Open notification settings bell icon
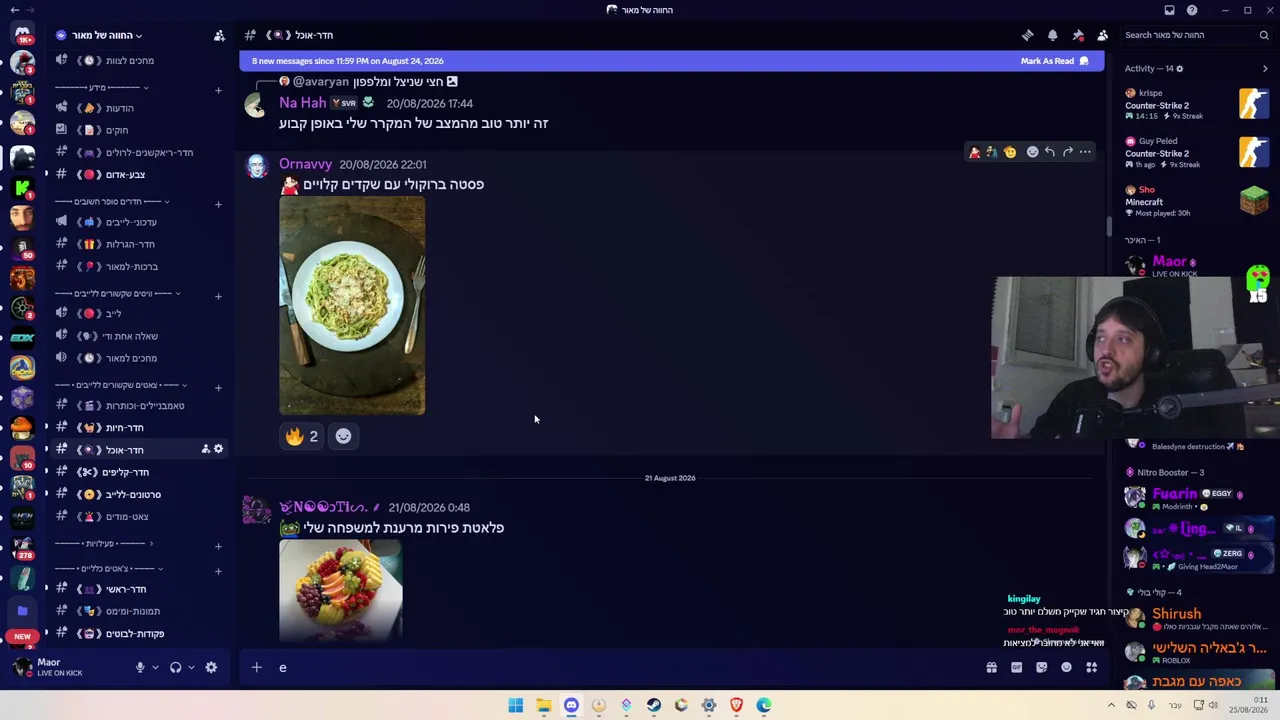This screenshot has height=720, width=1280. click(1052, 35)
